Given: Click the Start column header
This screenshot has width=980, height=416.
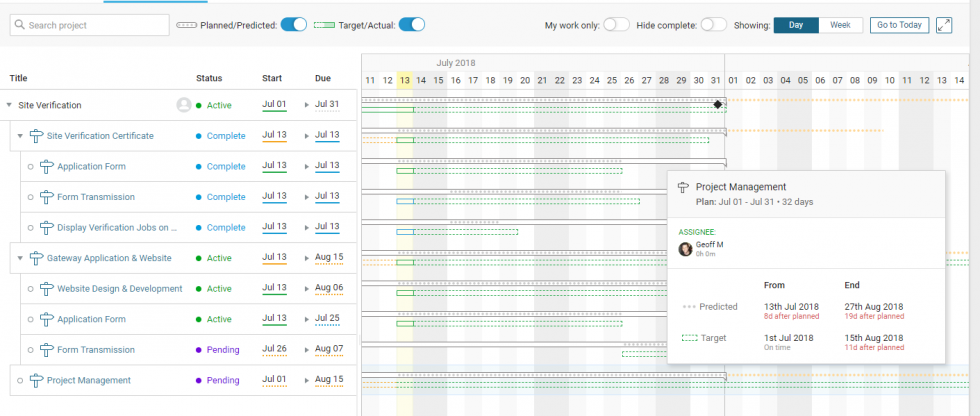Looking at the screenshot, I should coord(272,78).
